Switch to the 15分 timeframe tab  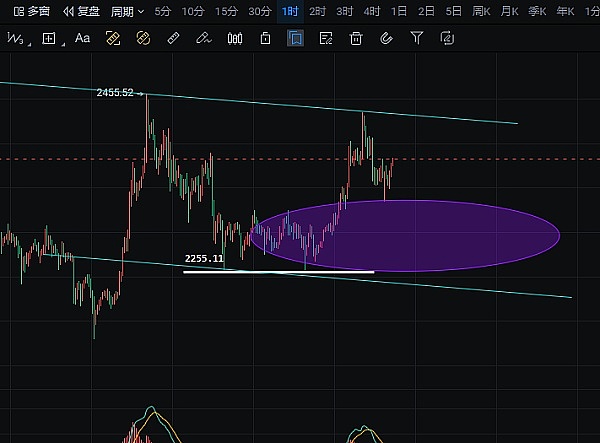point(227,11)
